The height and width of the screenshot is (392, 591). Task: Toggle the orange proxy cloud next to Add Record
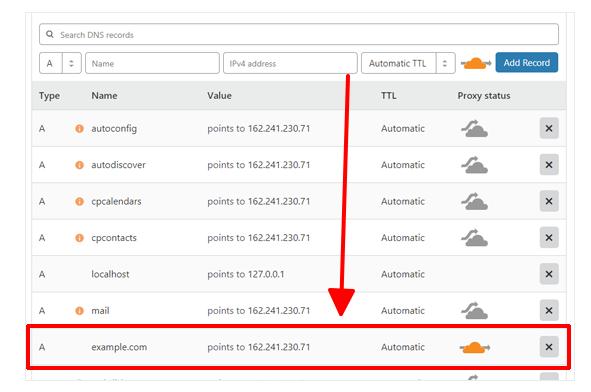pos(476,63)
